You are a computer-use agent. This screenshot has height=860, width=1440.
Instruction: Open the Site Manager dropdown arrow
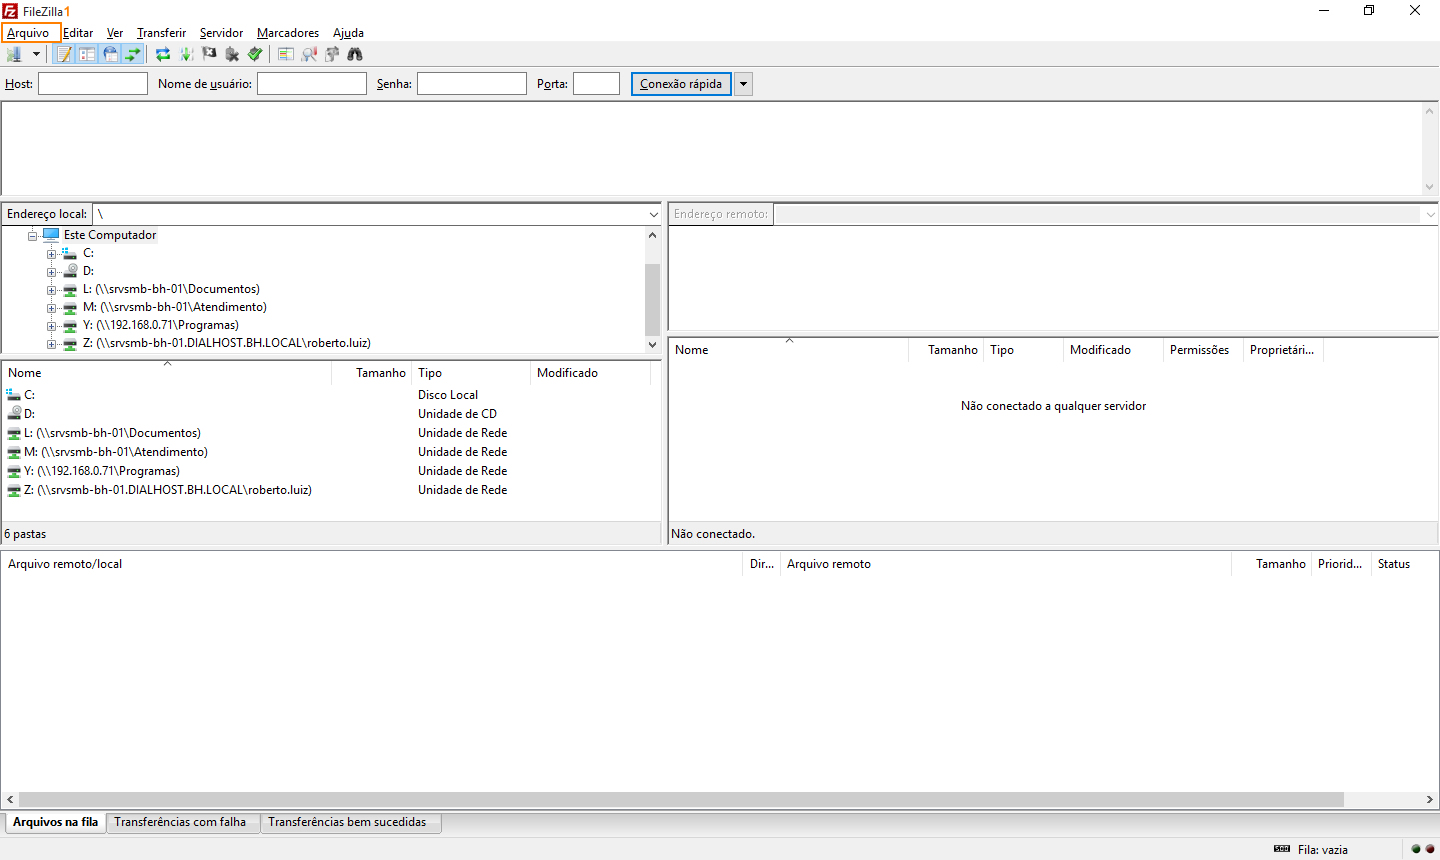pos(36,54)
